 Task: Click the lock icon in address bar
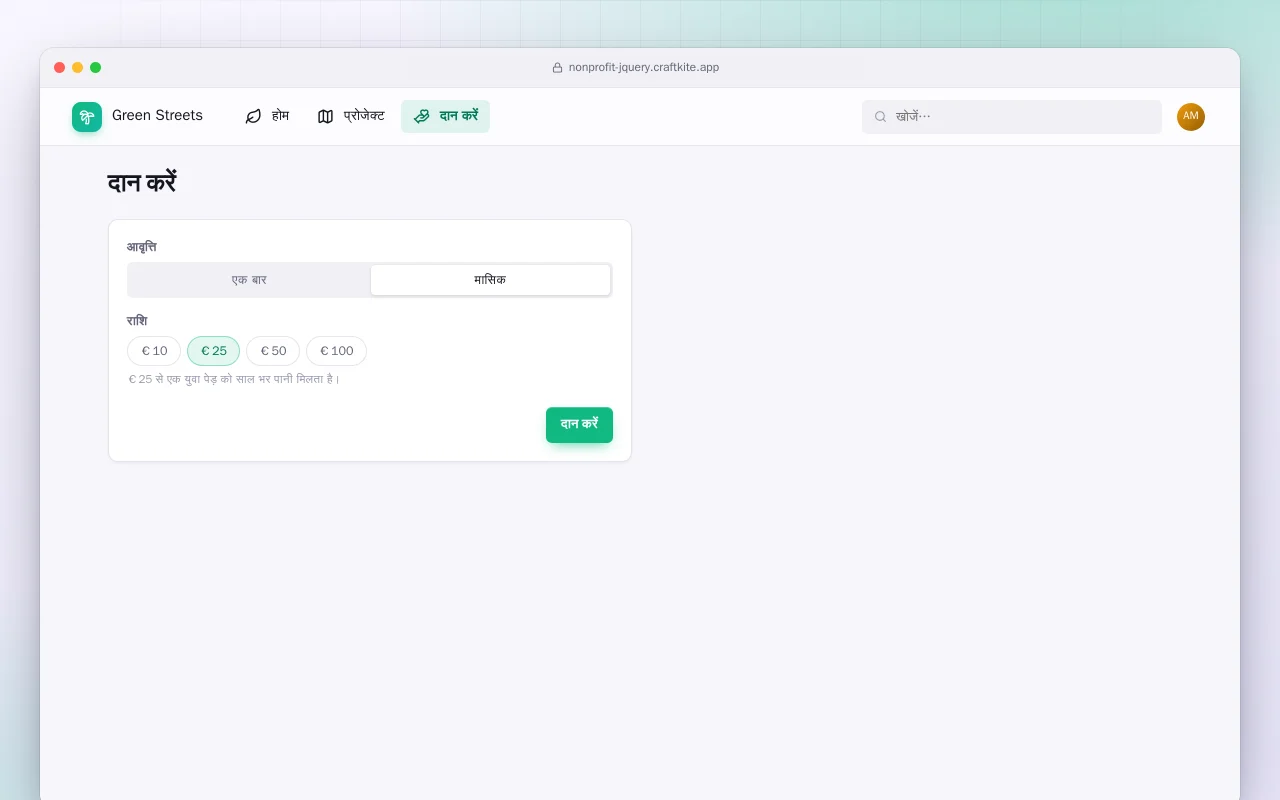pos(558,68)
